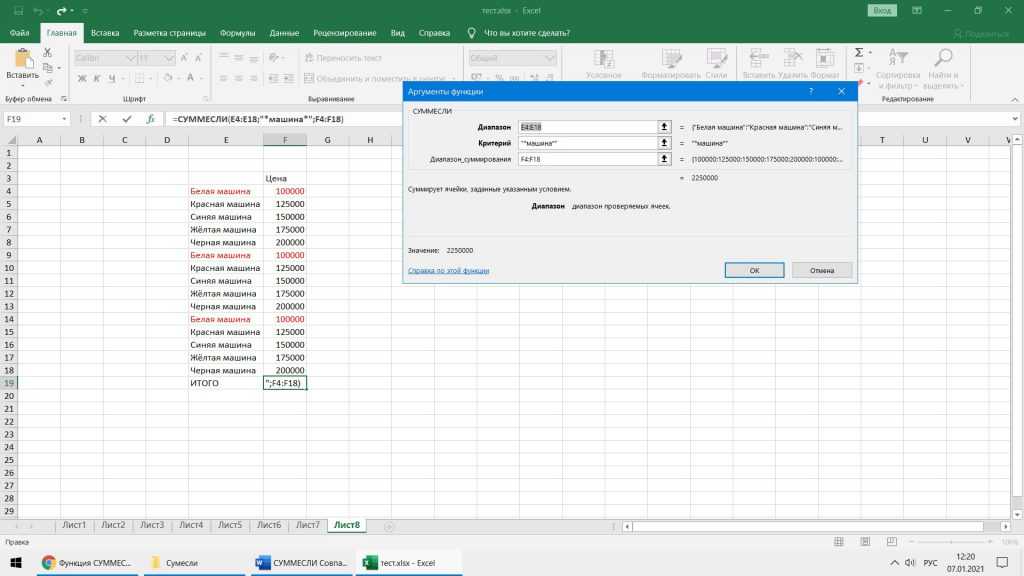
Task: Toggle italic К formatting
Action: click(97, 78)
